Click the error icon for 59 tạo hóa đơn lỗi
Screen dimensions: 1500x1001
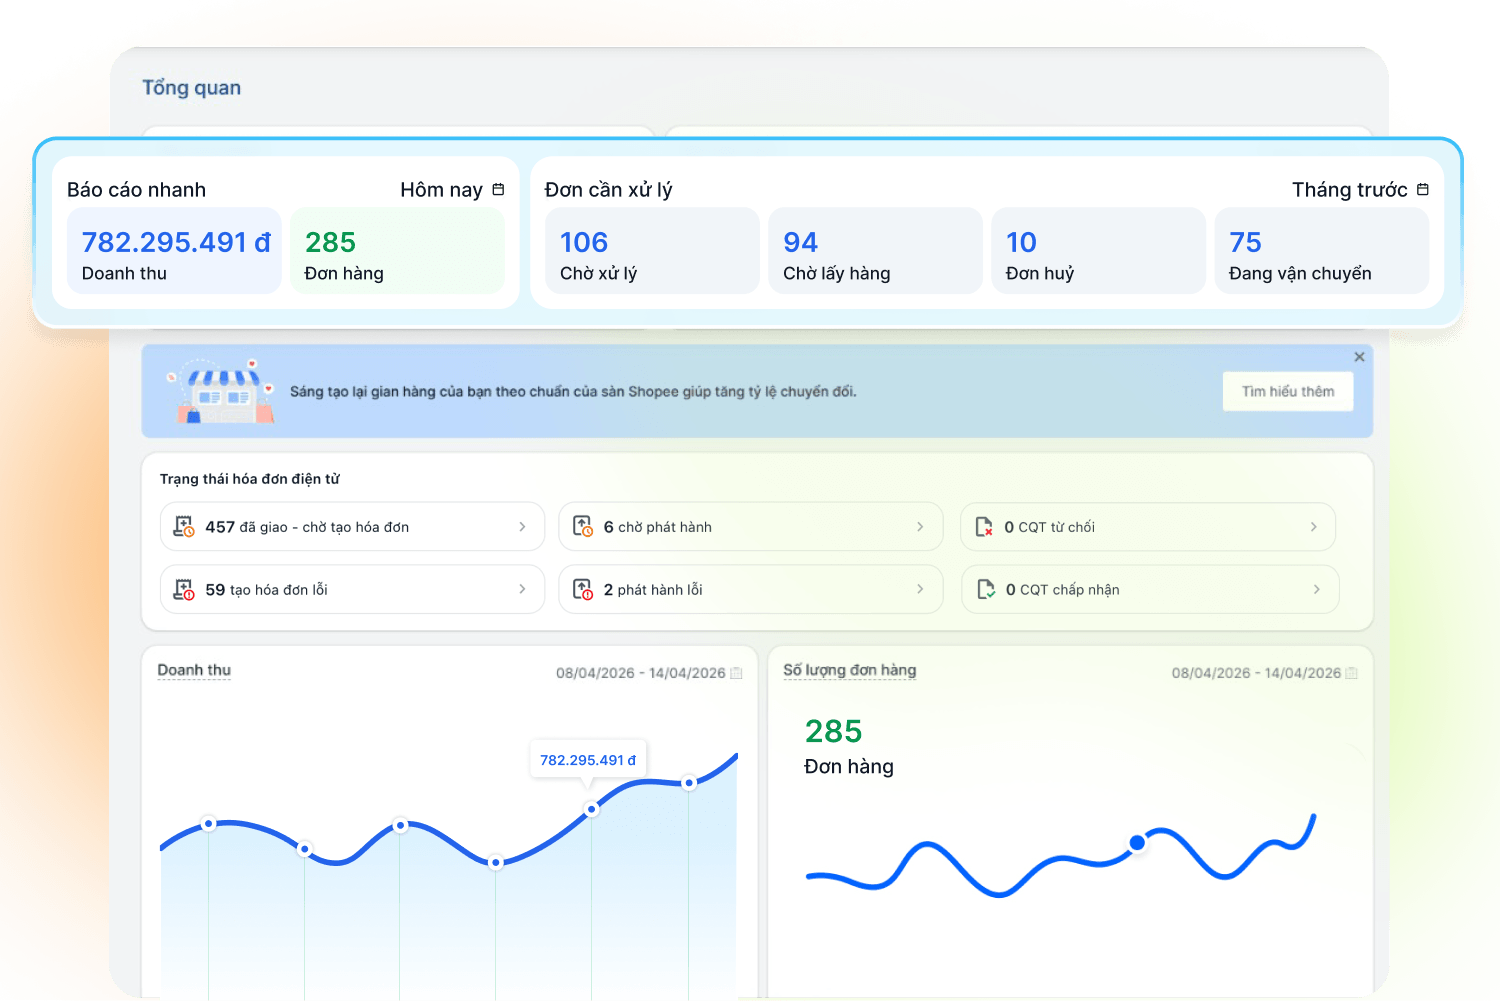184,590
